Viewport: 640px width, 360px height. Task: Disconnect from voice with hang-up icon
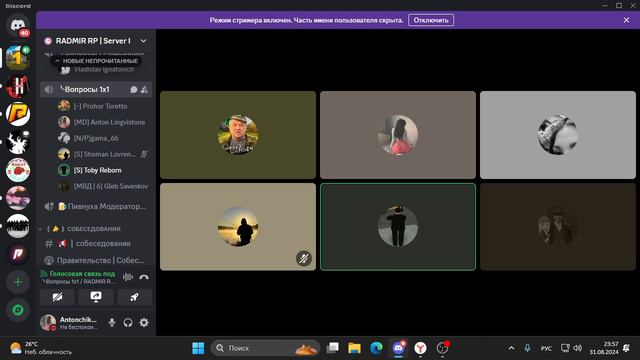(x=144, y=277)
